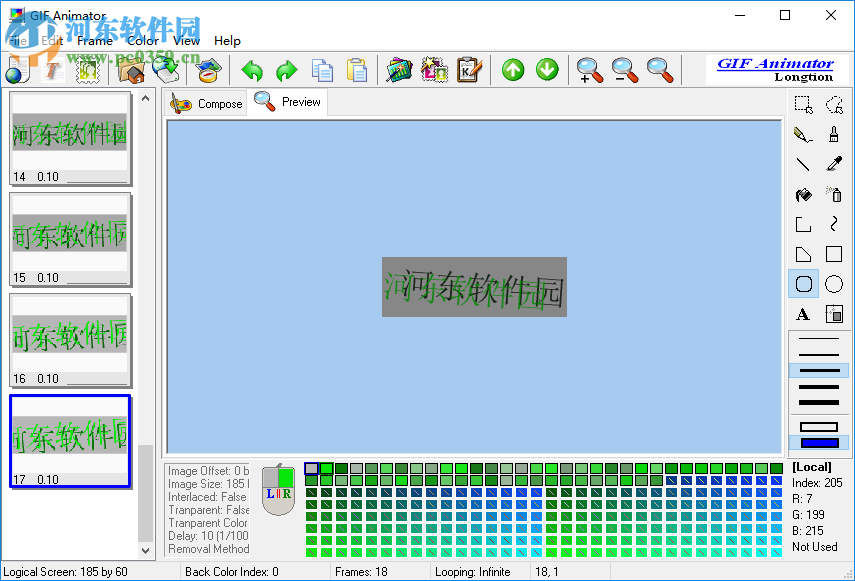
Task: Select the paint bucket fill tool
Action: pyautogui.click(x=802, y=193)
